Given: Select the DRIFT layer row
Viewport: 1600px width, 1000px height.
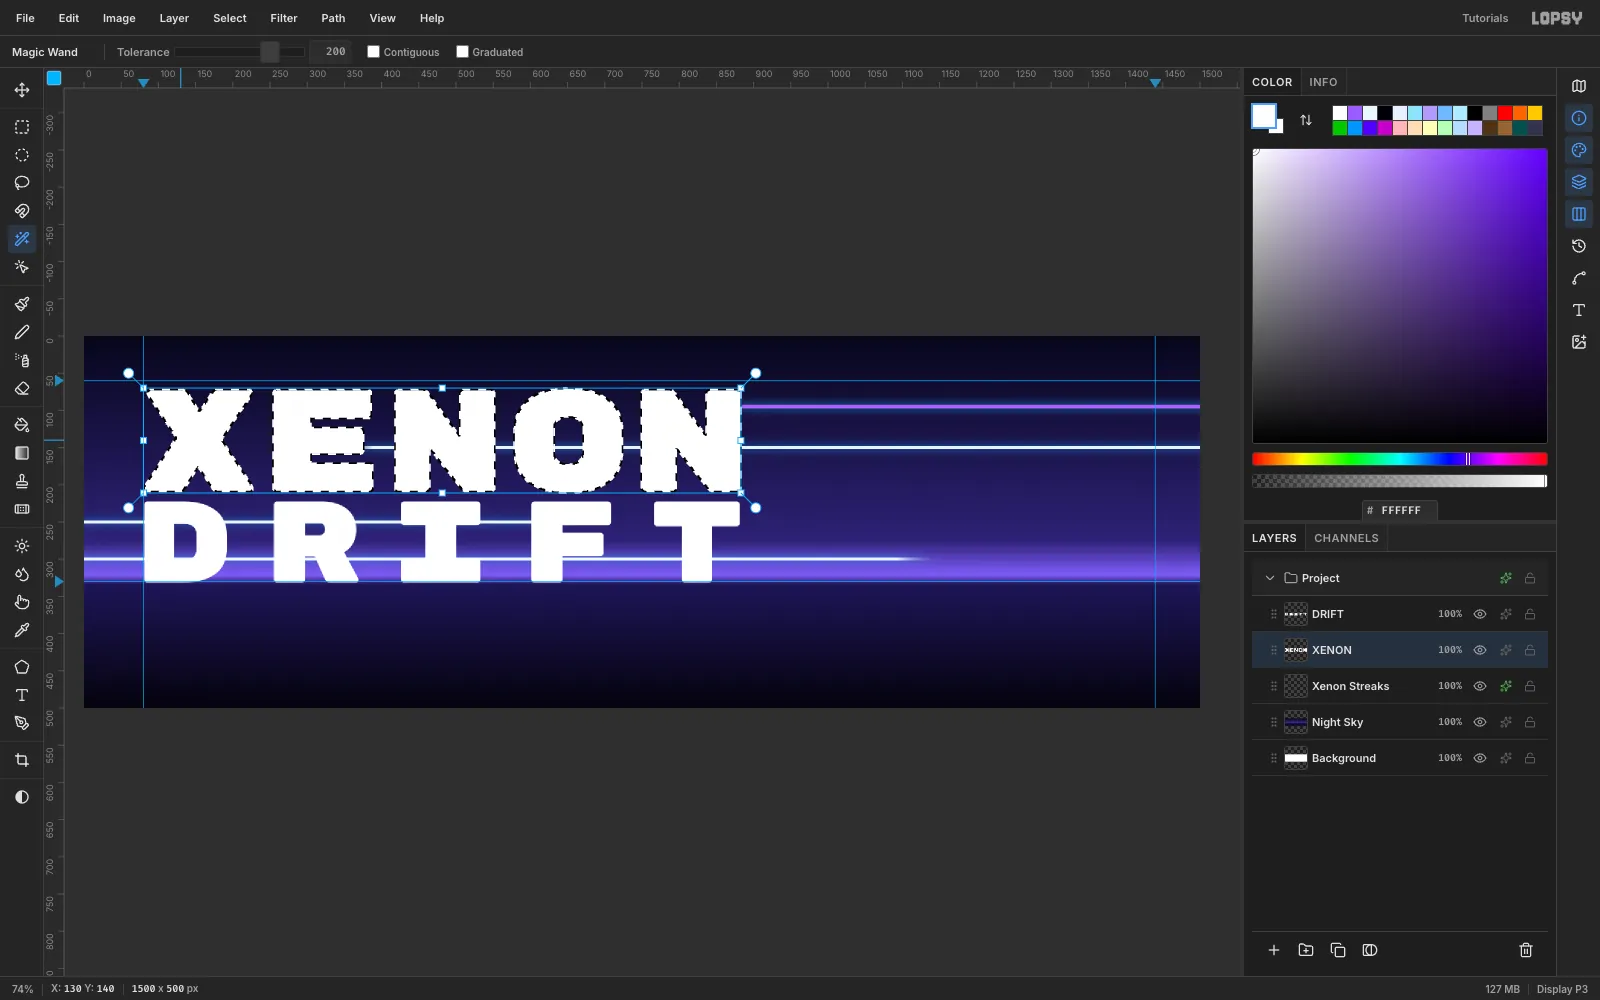Looking at the screenshot, I should [1400, 614].
